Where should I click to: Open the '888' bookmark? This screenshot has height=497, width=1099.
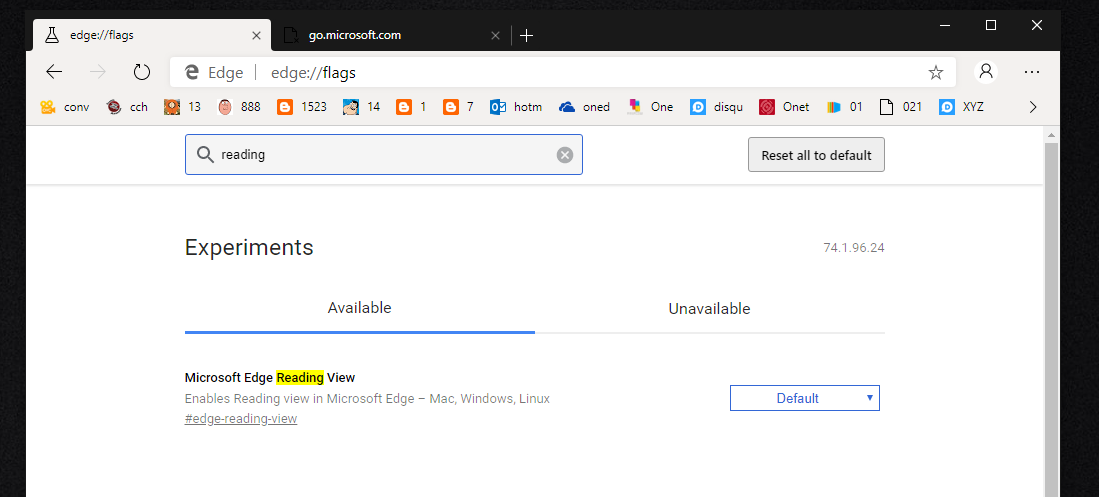coord(238,107)
